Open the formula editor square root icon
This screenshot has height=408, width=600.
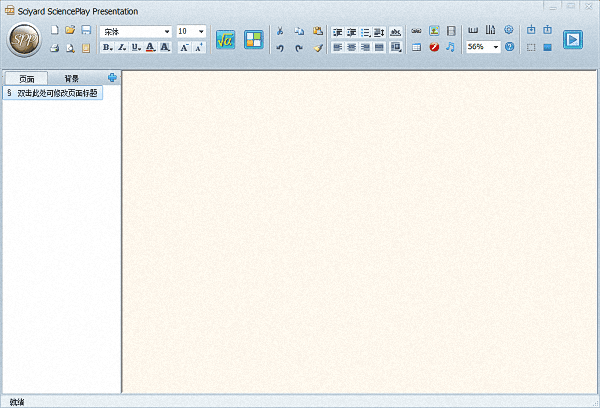tap(226, 39)
